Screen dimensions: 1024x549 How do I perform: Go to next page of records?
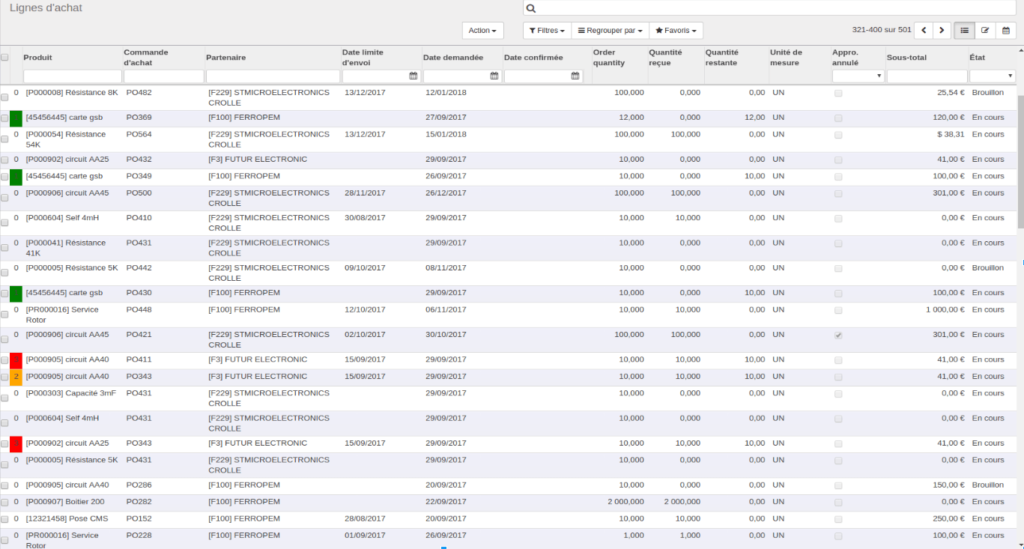[x=942, y=30]
